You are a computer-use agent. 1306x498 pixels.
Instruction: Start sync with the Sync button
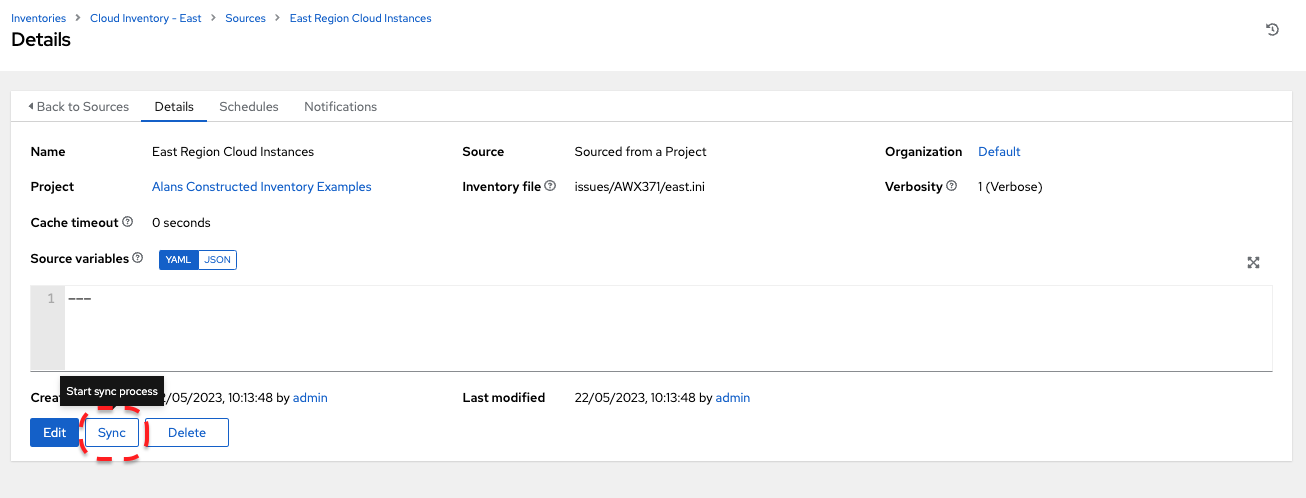[112, 433]
